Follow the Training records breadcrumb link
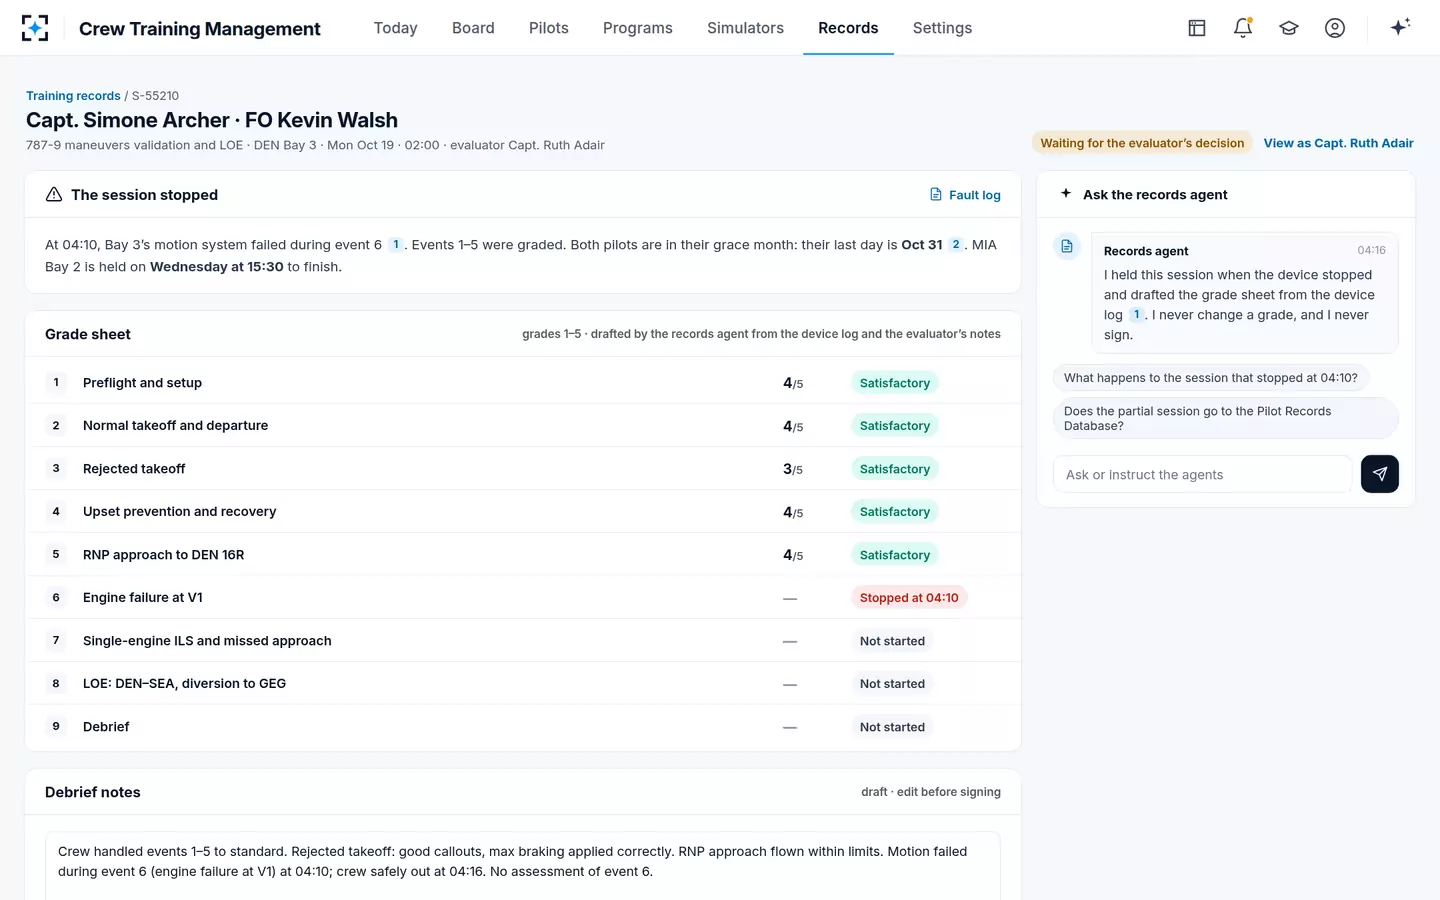 click(73, 96)
